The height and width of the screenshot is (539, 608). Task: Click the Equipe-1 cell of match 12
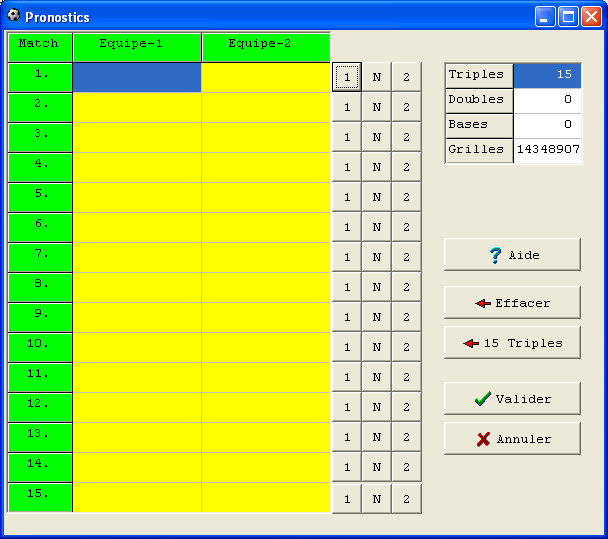tap(137, 408)
